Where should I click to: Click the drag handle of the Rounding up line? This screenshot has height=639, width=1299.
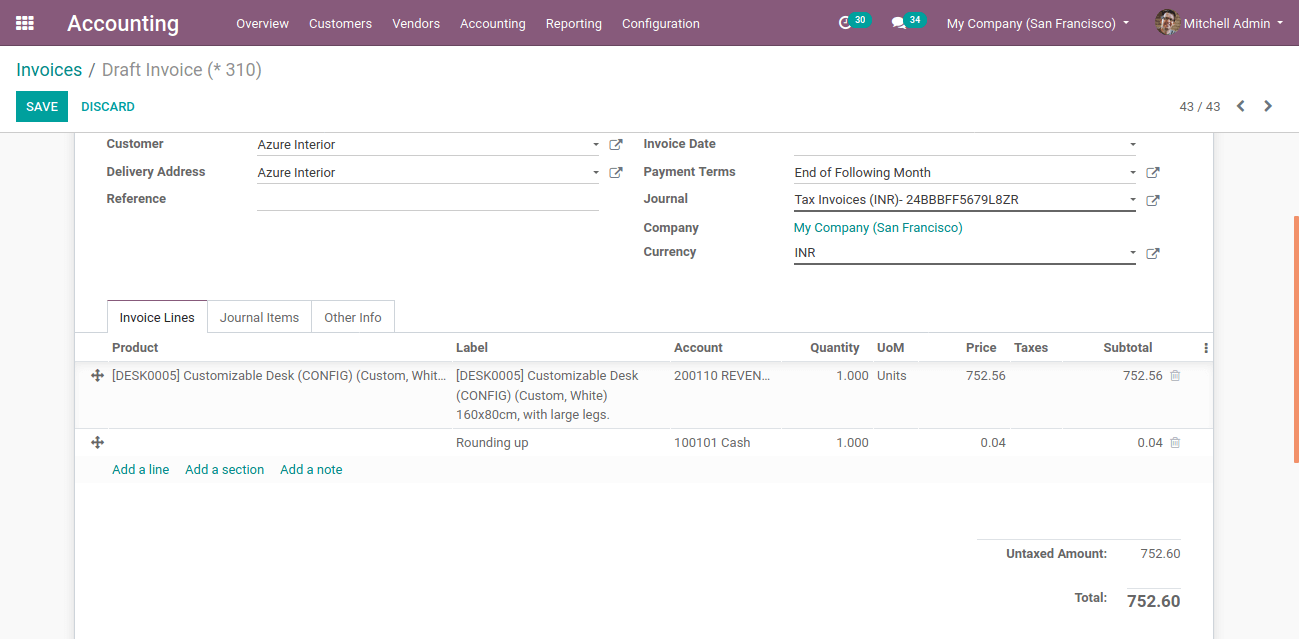97,443
